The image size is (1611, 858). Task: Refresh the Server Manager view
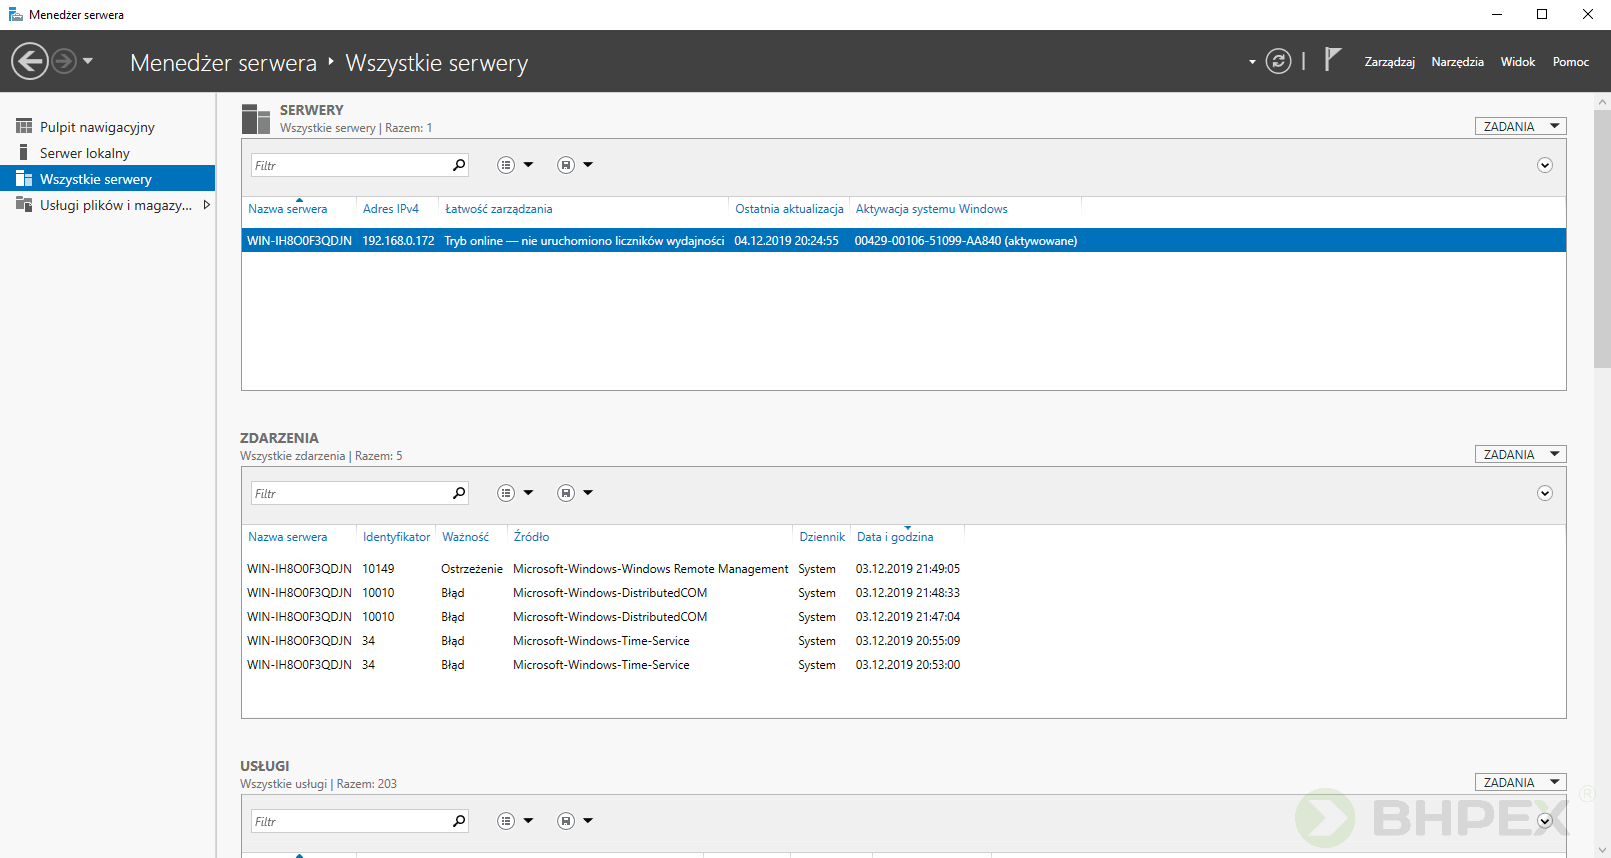pyautogui.click(x=1278, y=61)
